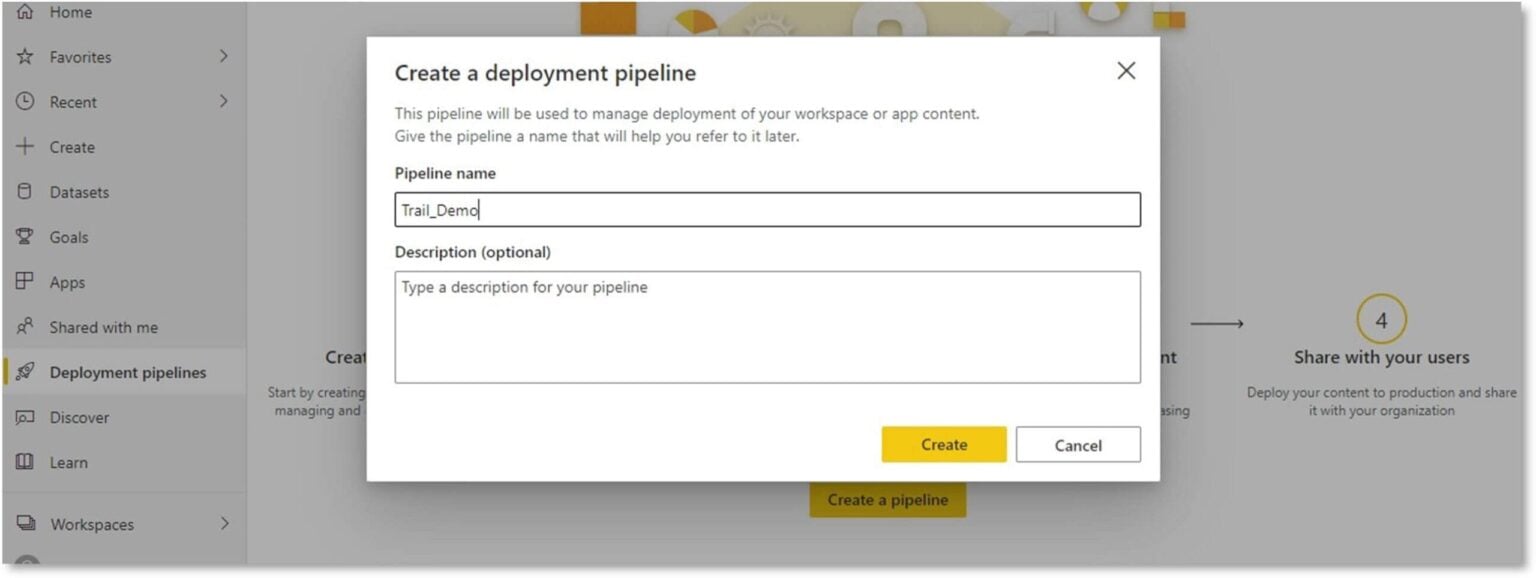Select the Home icon in the sidebar
Screen dimensions: 1536x578
point(25,12)
